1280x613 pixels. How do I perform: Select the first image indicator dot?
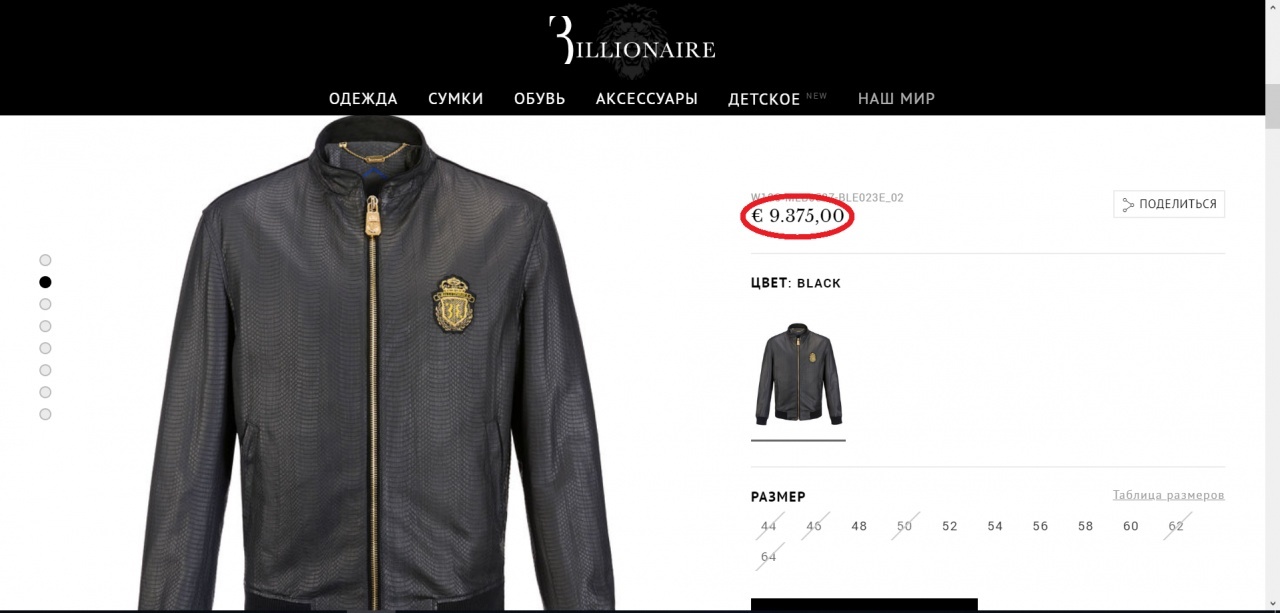tap(45, 260)
